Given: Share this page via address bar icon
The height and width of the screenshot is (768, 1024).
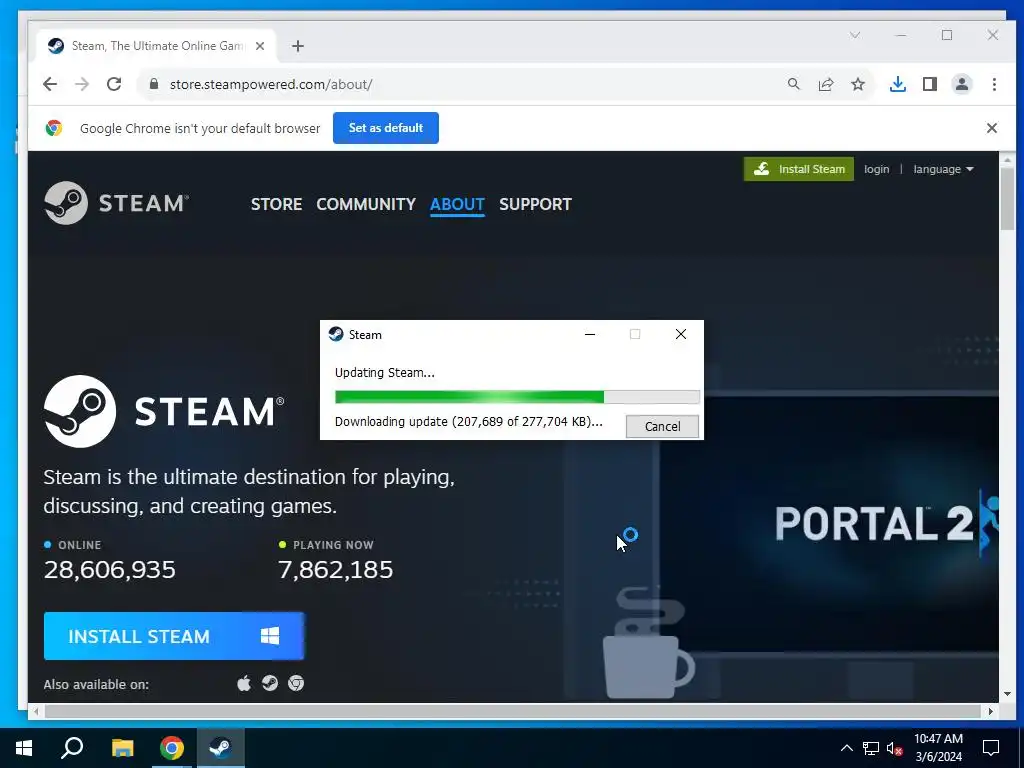Looking at the screenshot, I should click(826, 84).
